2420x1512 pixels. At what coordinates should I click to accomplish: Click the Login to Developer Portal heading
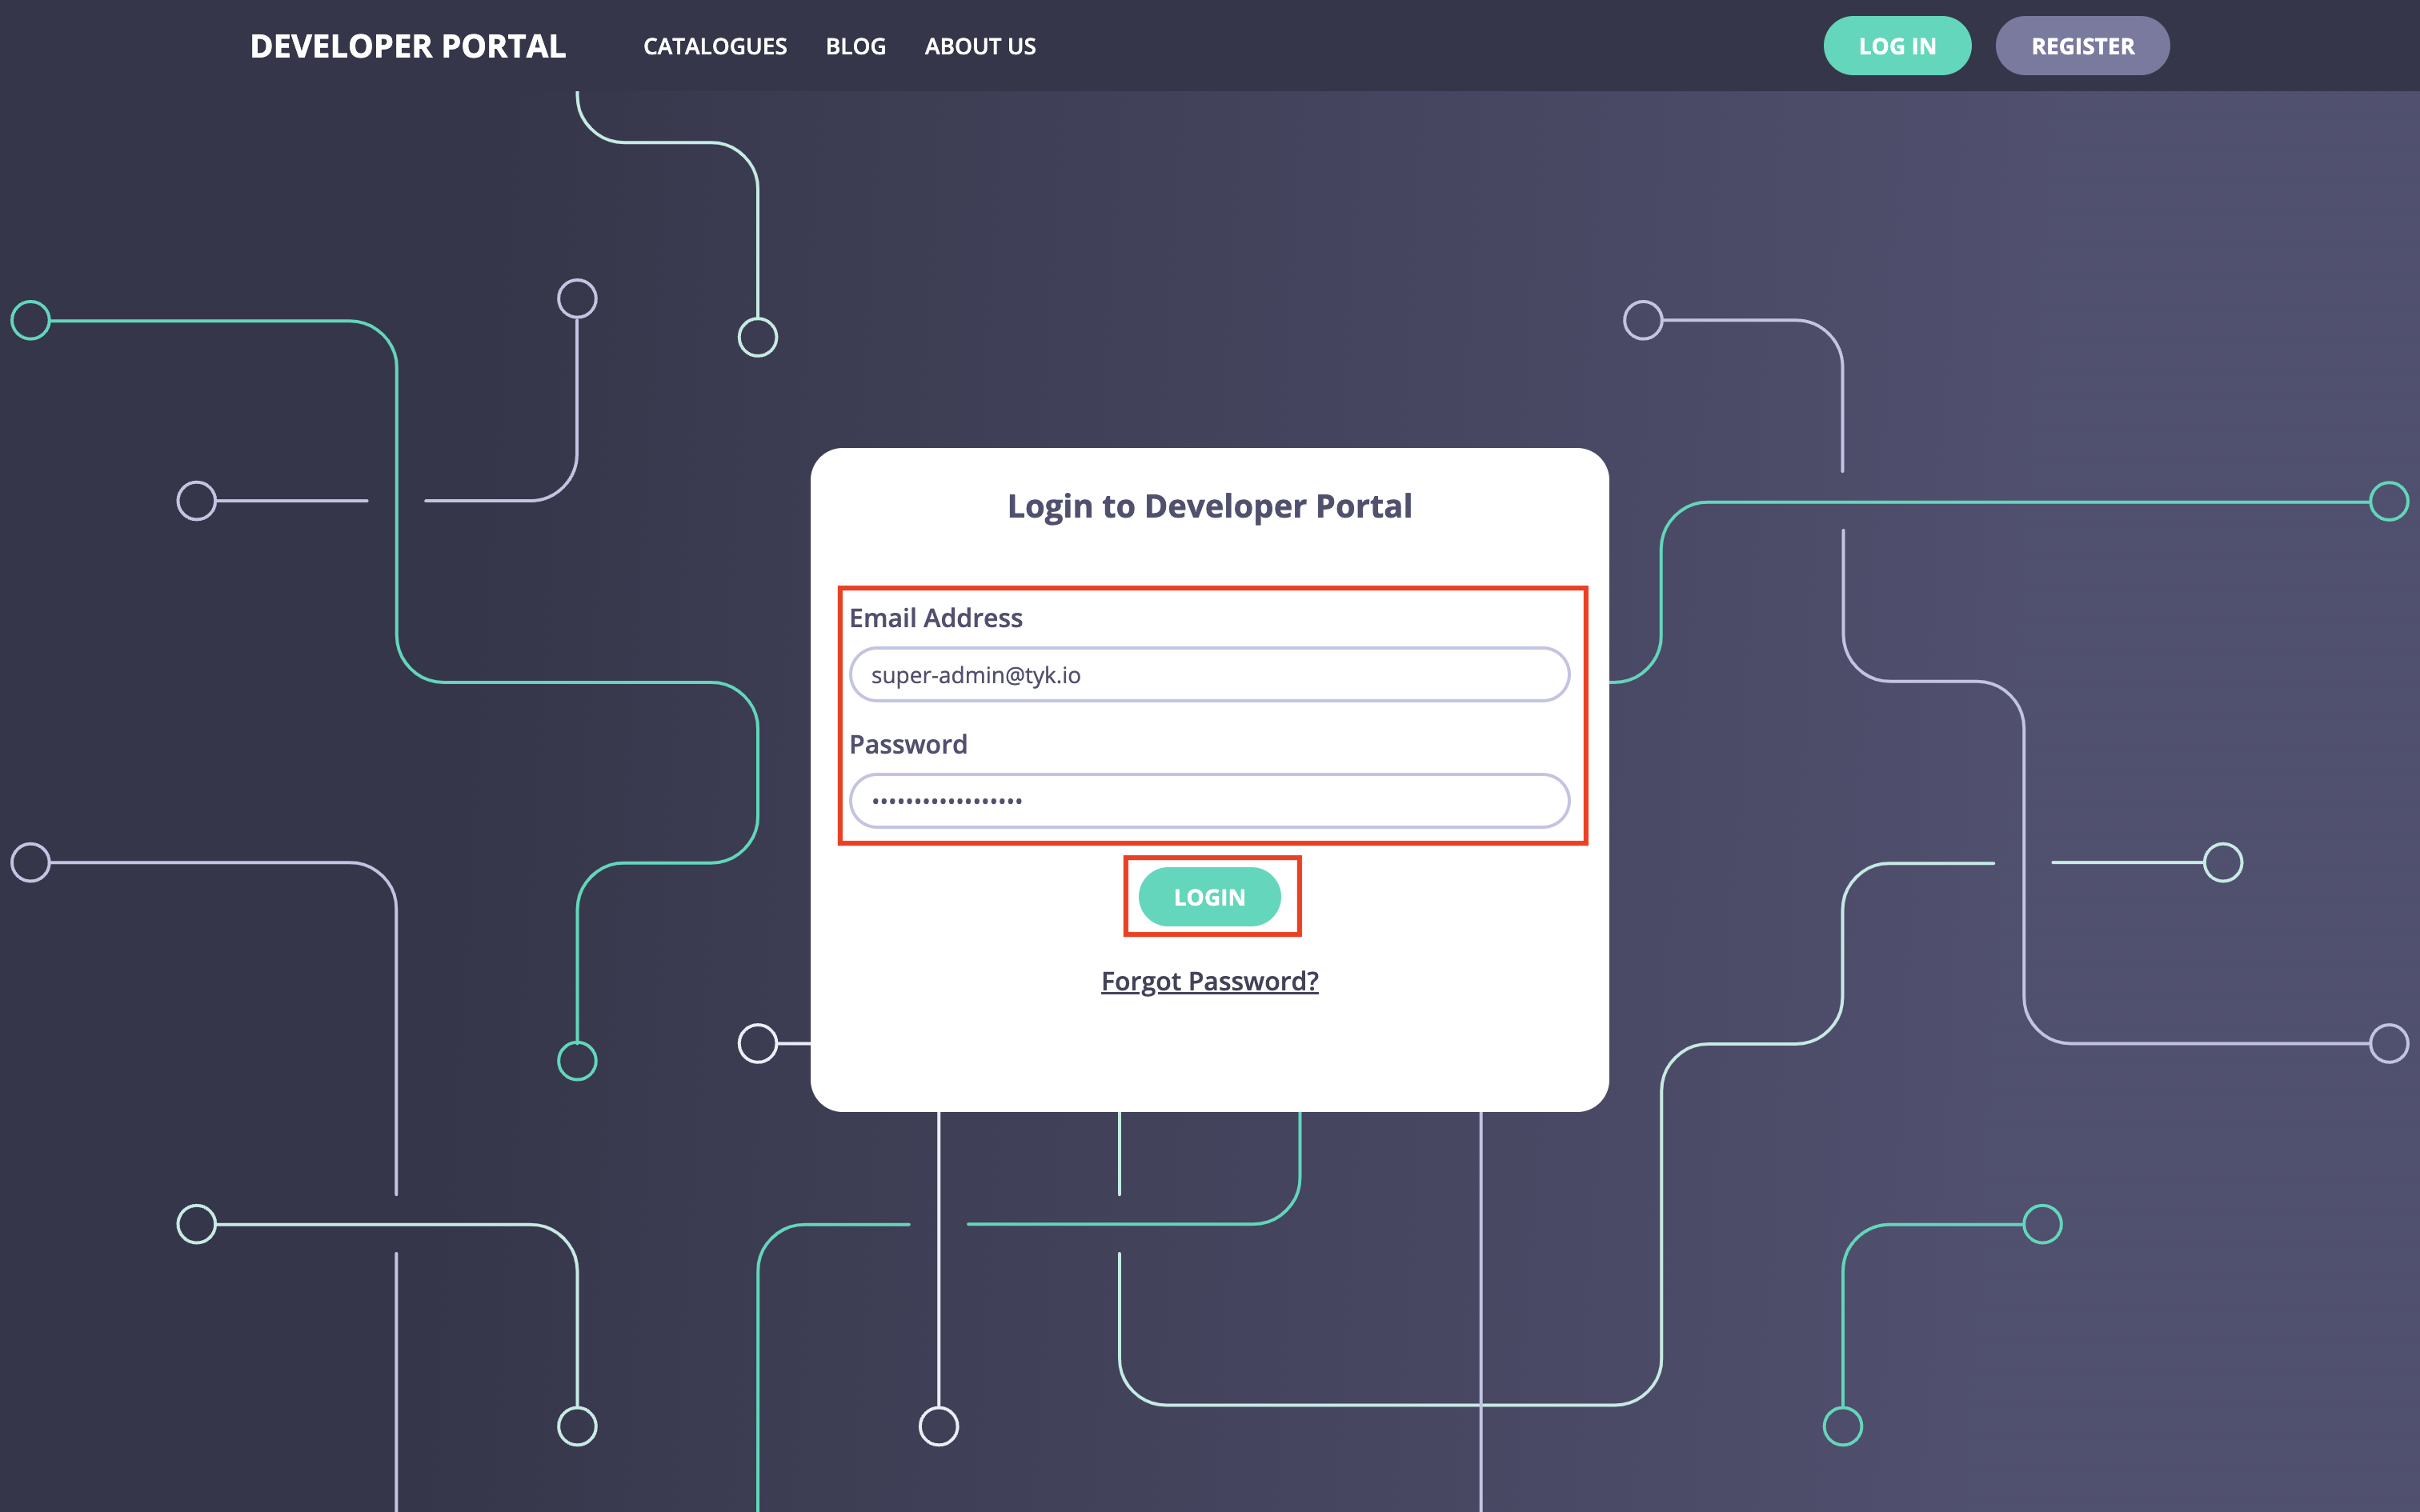pyautogui.click(x=1209, y=506)
